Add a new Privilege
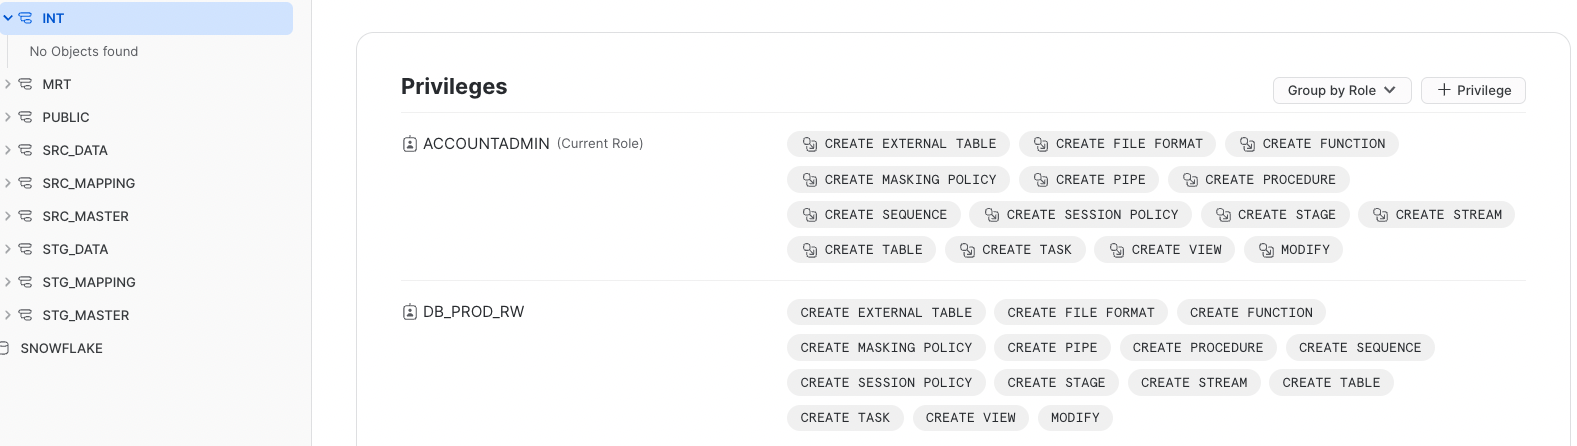Image resolution: width=1577 pixels, height=446 pixels. pyautogui.click(x=1473, y=90)
